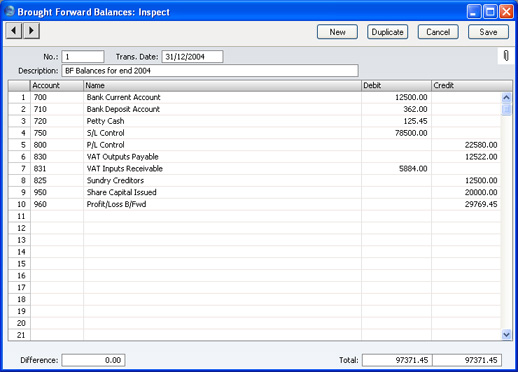The height and width of the screenshot is (372, 518).
Task: Click the Name column header
Action: [222, 86]
